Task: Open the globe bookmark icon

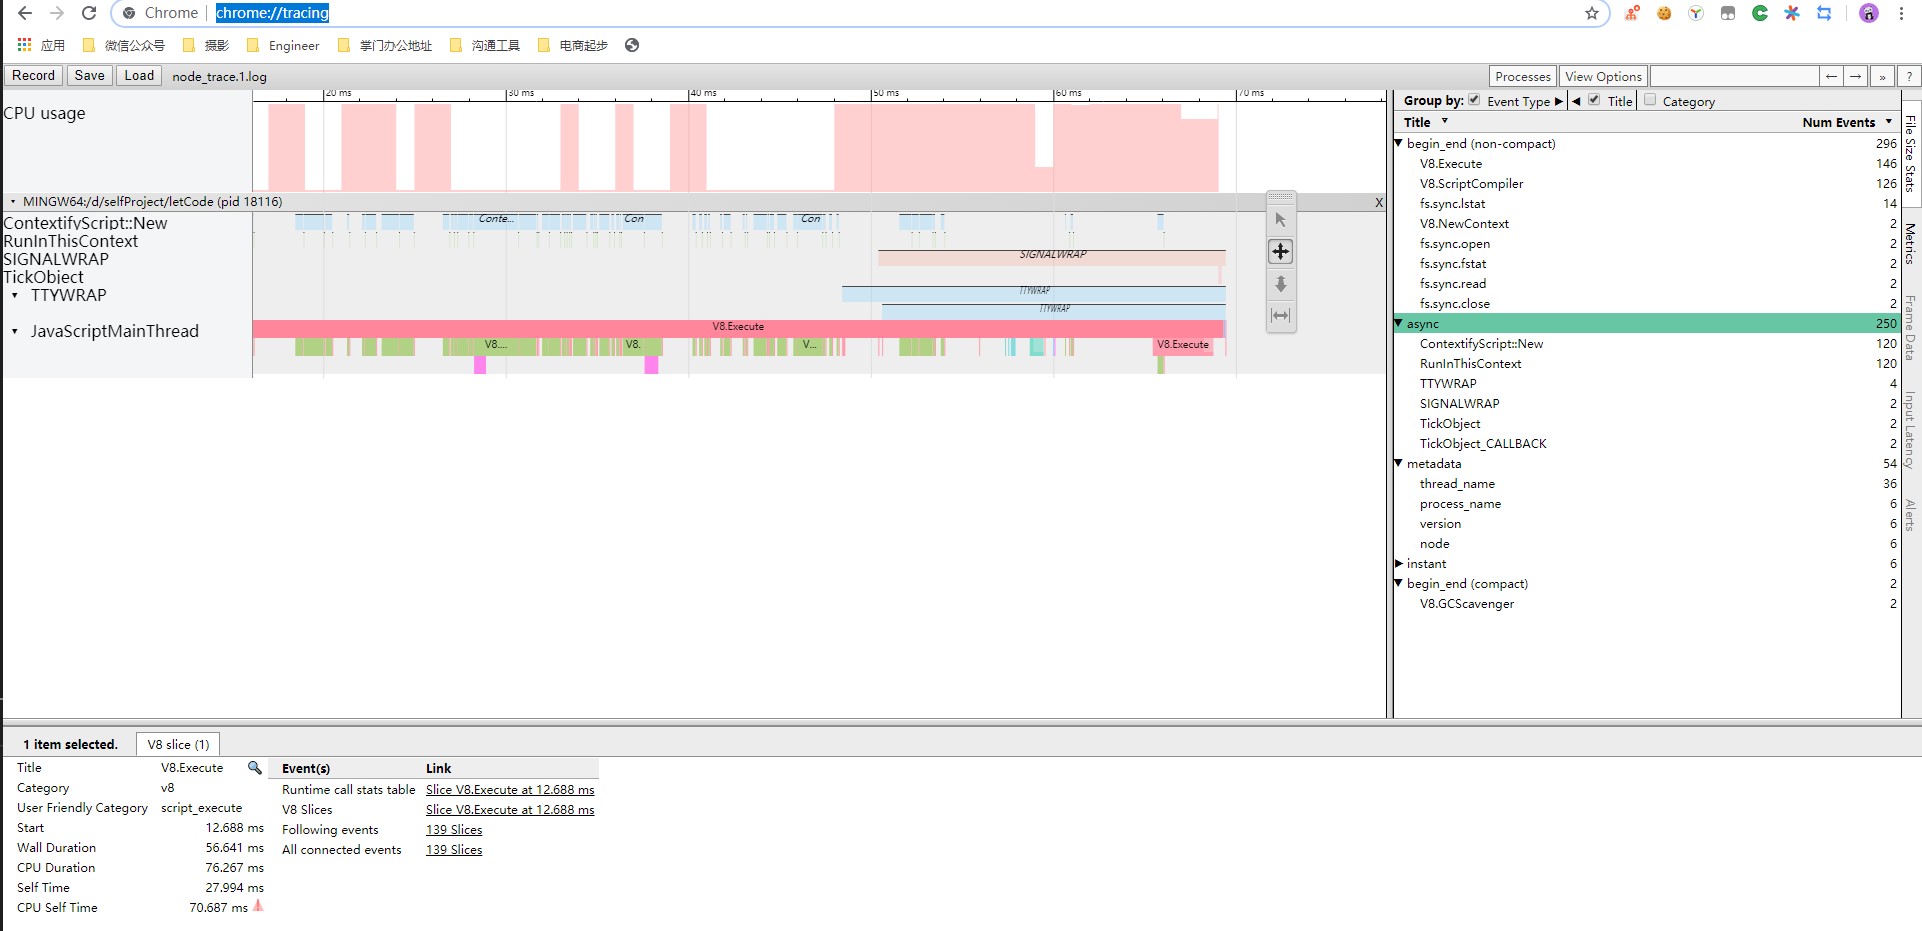Action: (632, 45)
